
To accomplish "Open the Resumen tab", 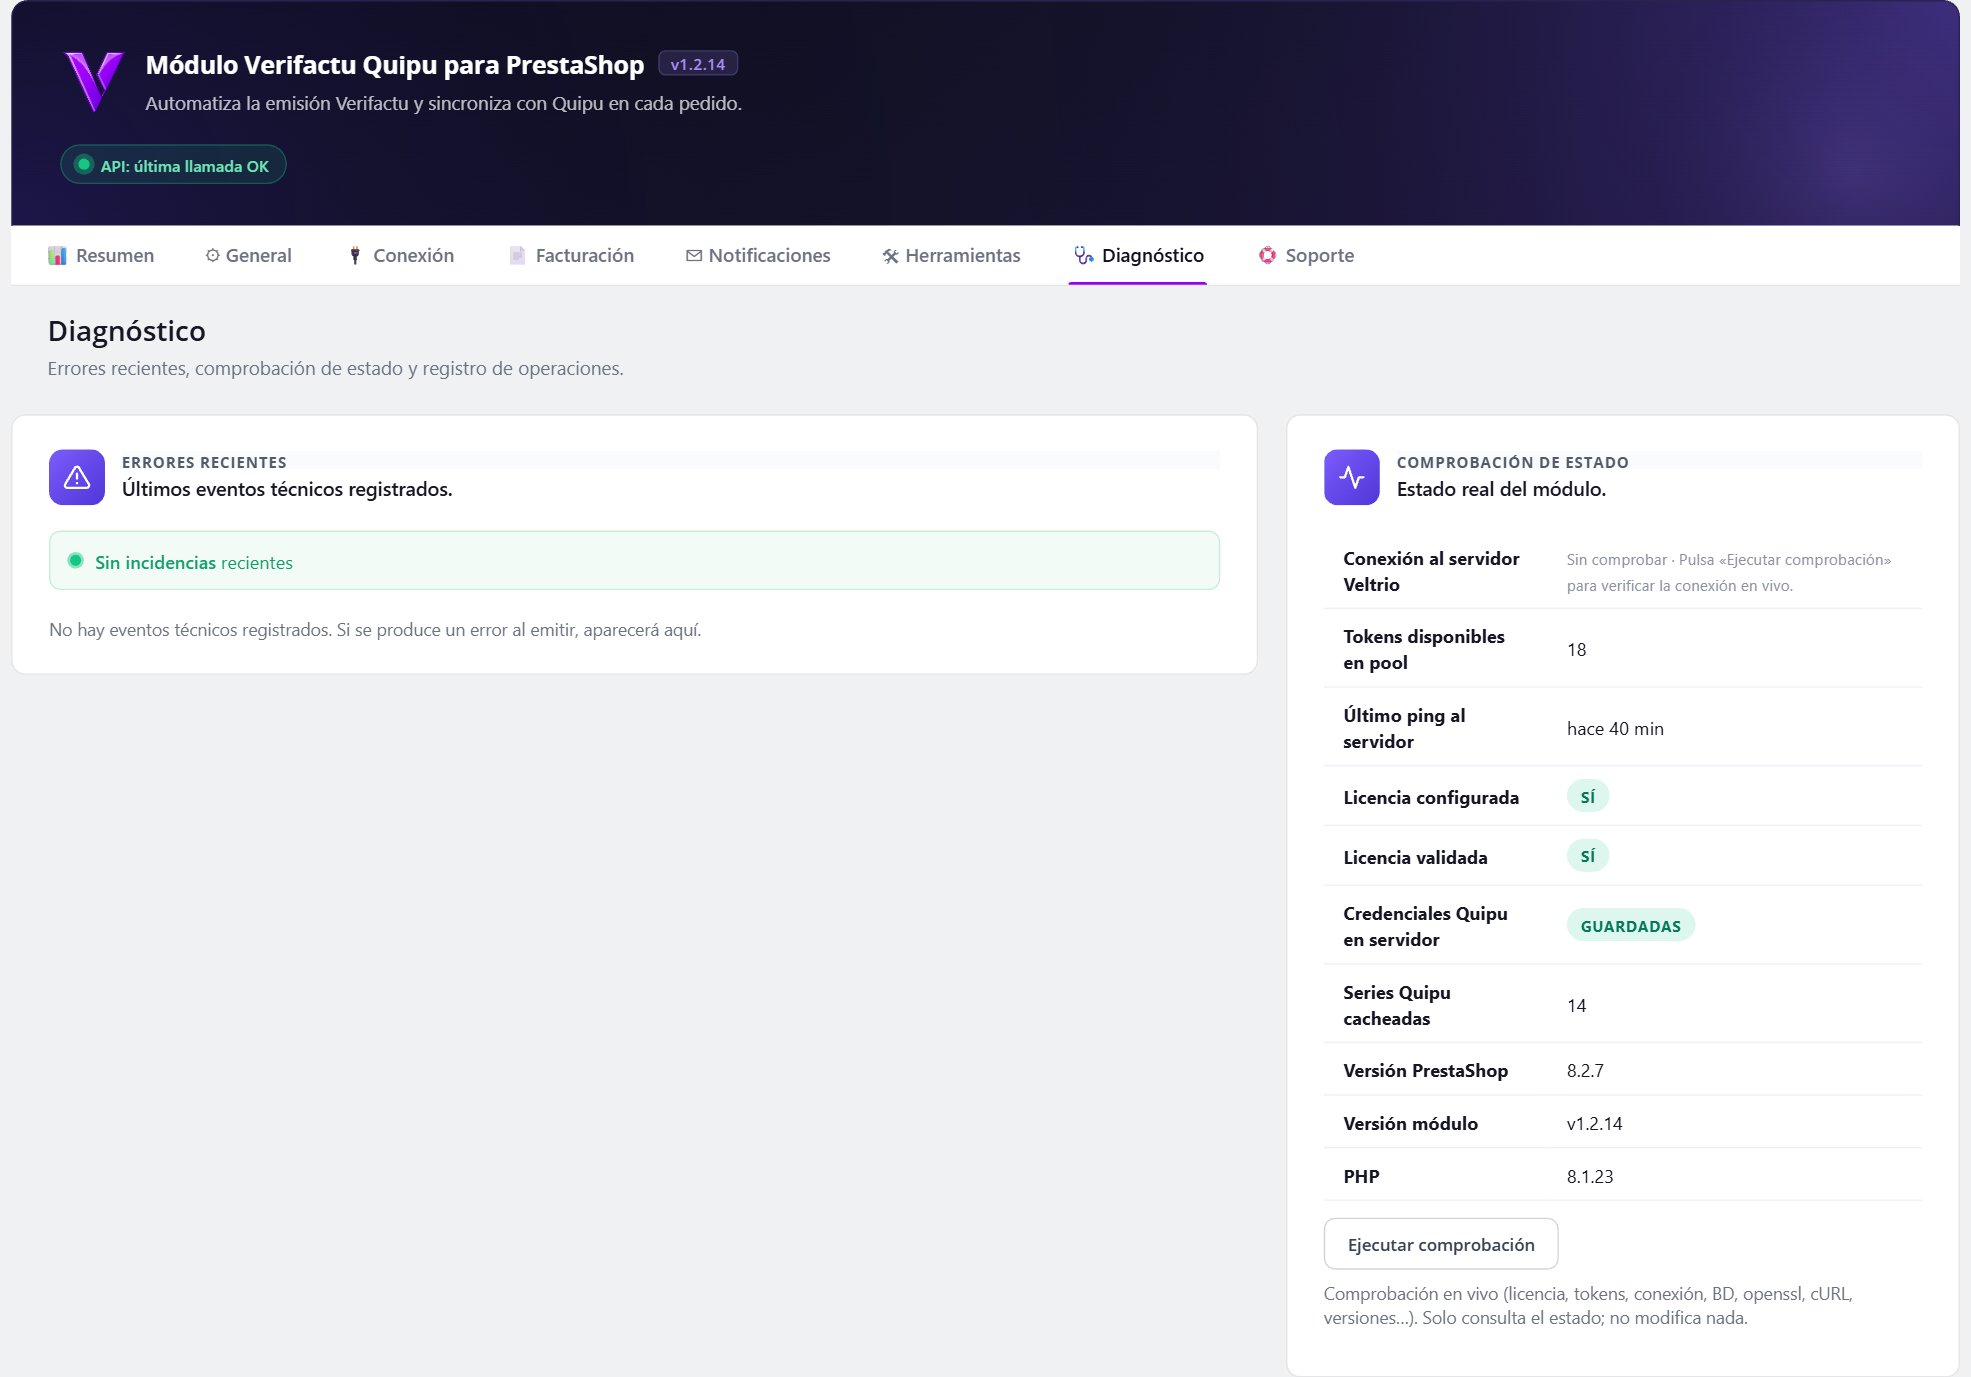I will click(x=101, y=256).
